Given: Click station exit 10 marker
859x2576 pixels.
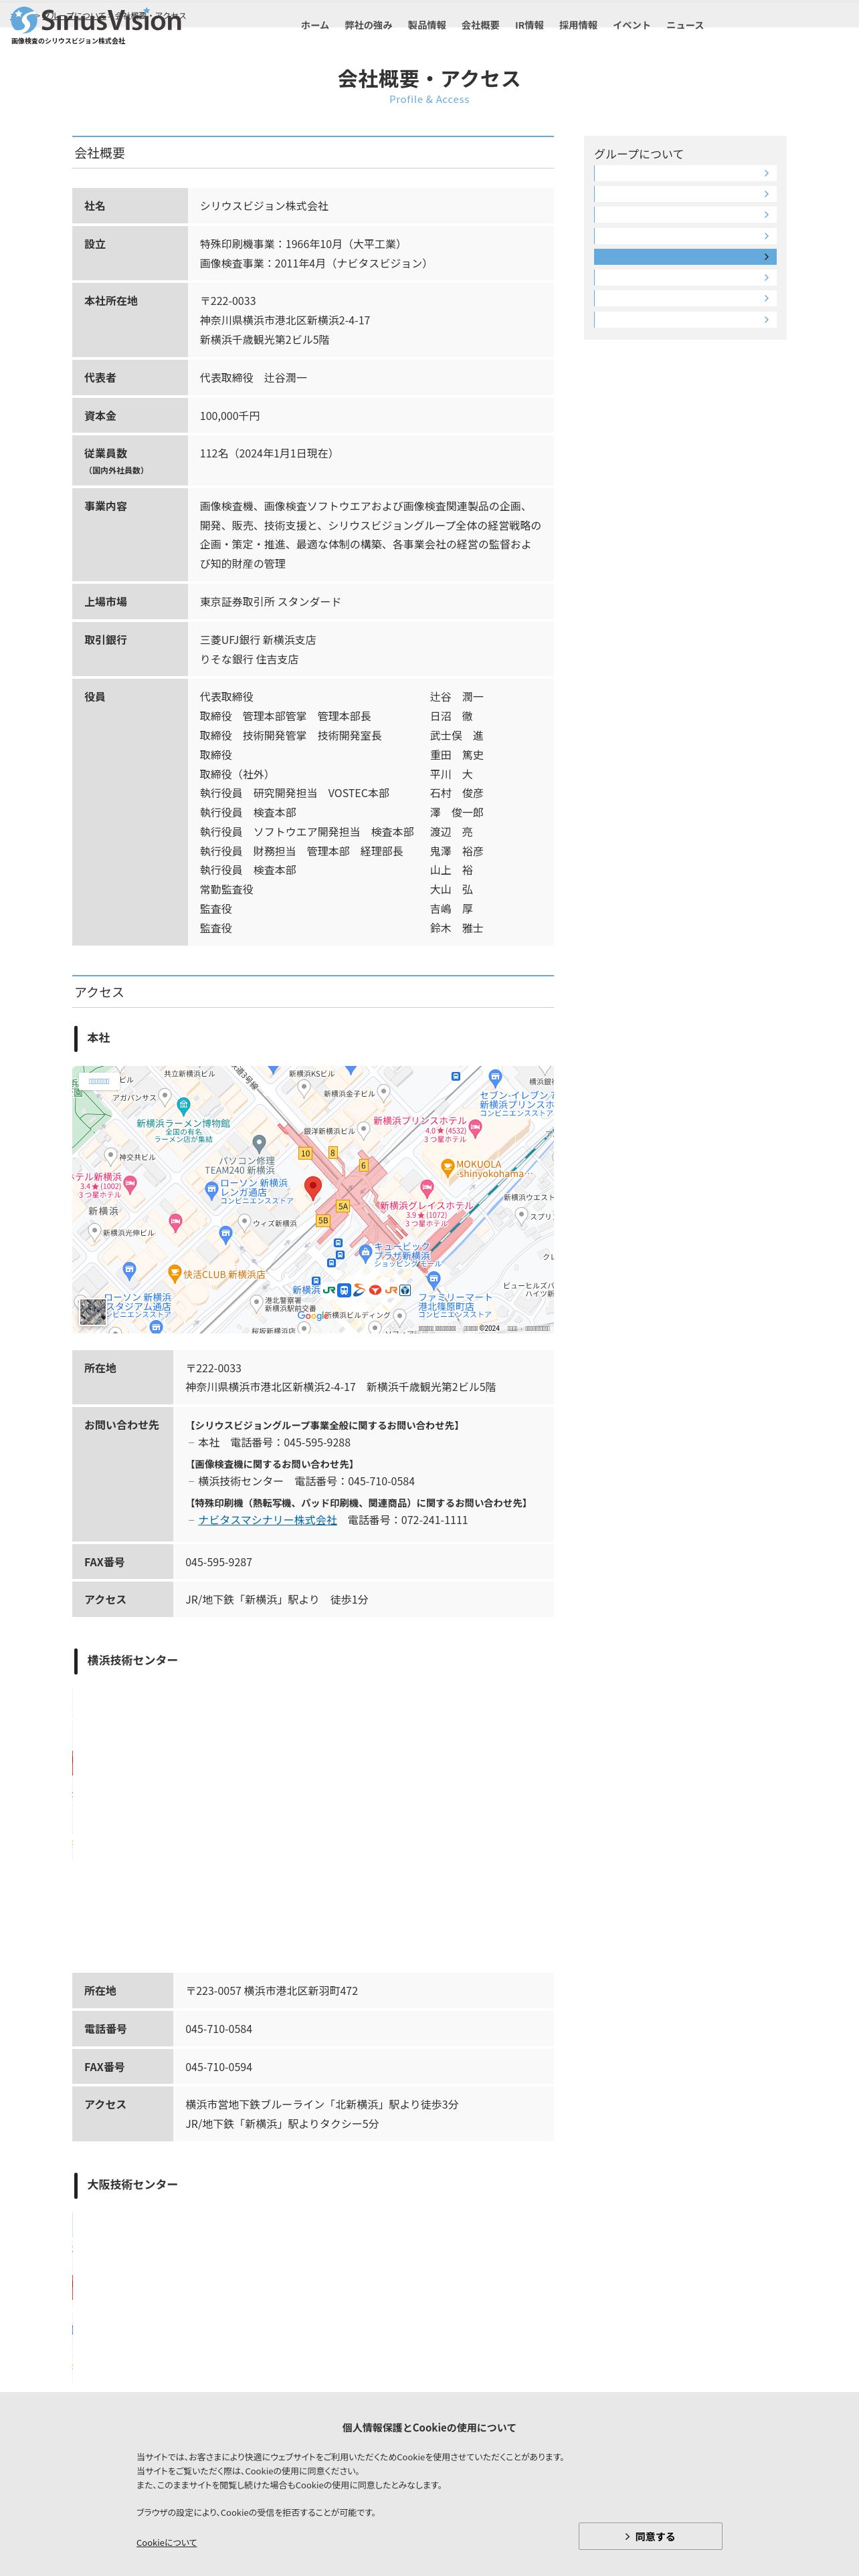Looking at the screenshot, I should [x=306, y=1153].
